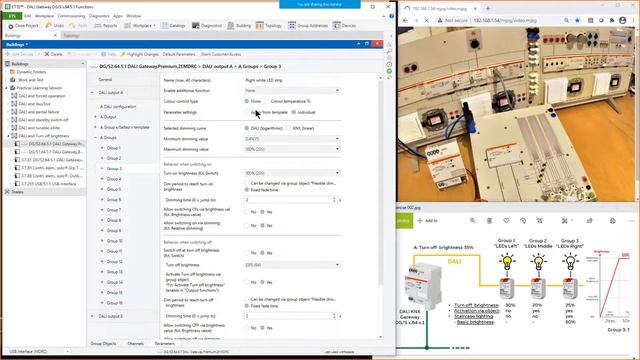Screen dimensions: 640x360
Task: Select Group 4 in parameter tree
Action: coord(114,179)
